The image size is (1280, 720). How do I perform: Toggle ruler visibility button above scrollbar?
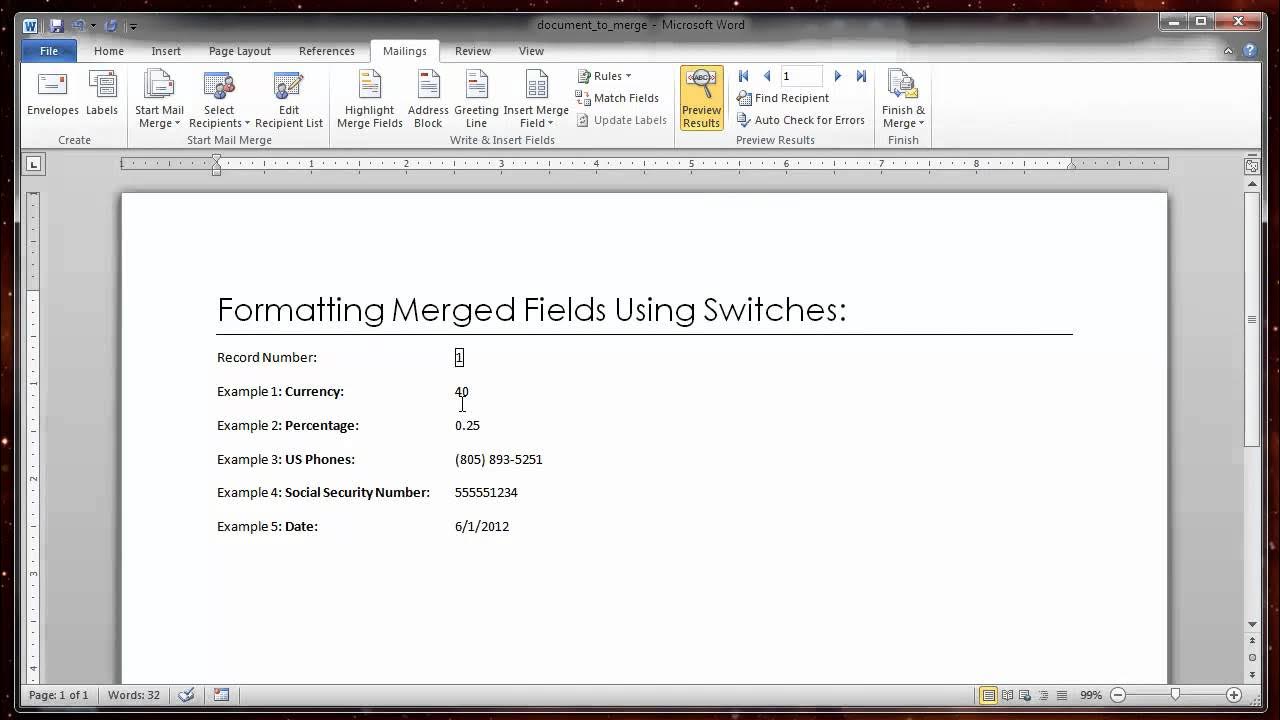pyautogui.click(x=1252, y=166)
